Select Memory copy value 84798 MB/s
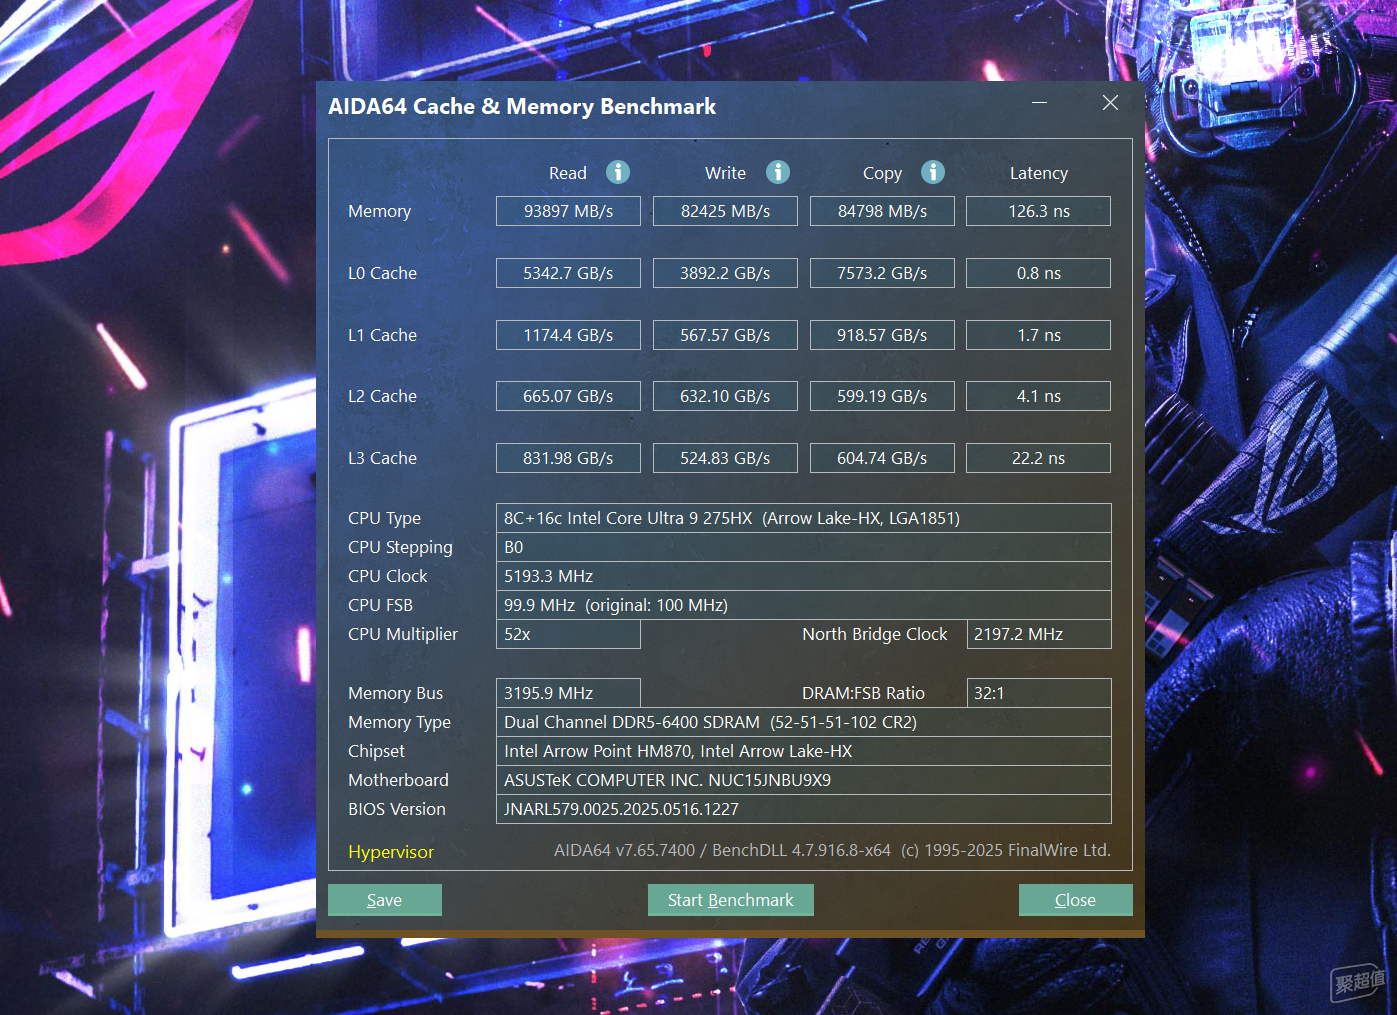This screenshot has height=1015, width=1397. tap(882, 211)
